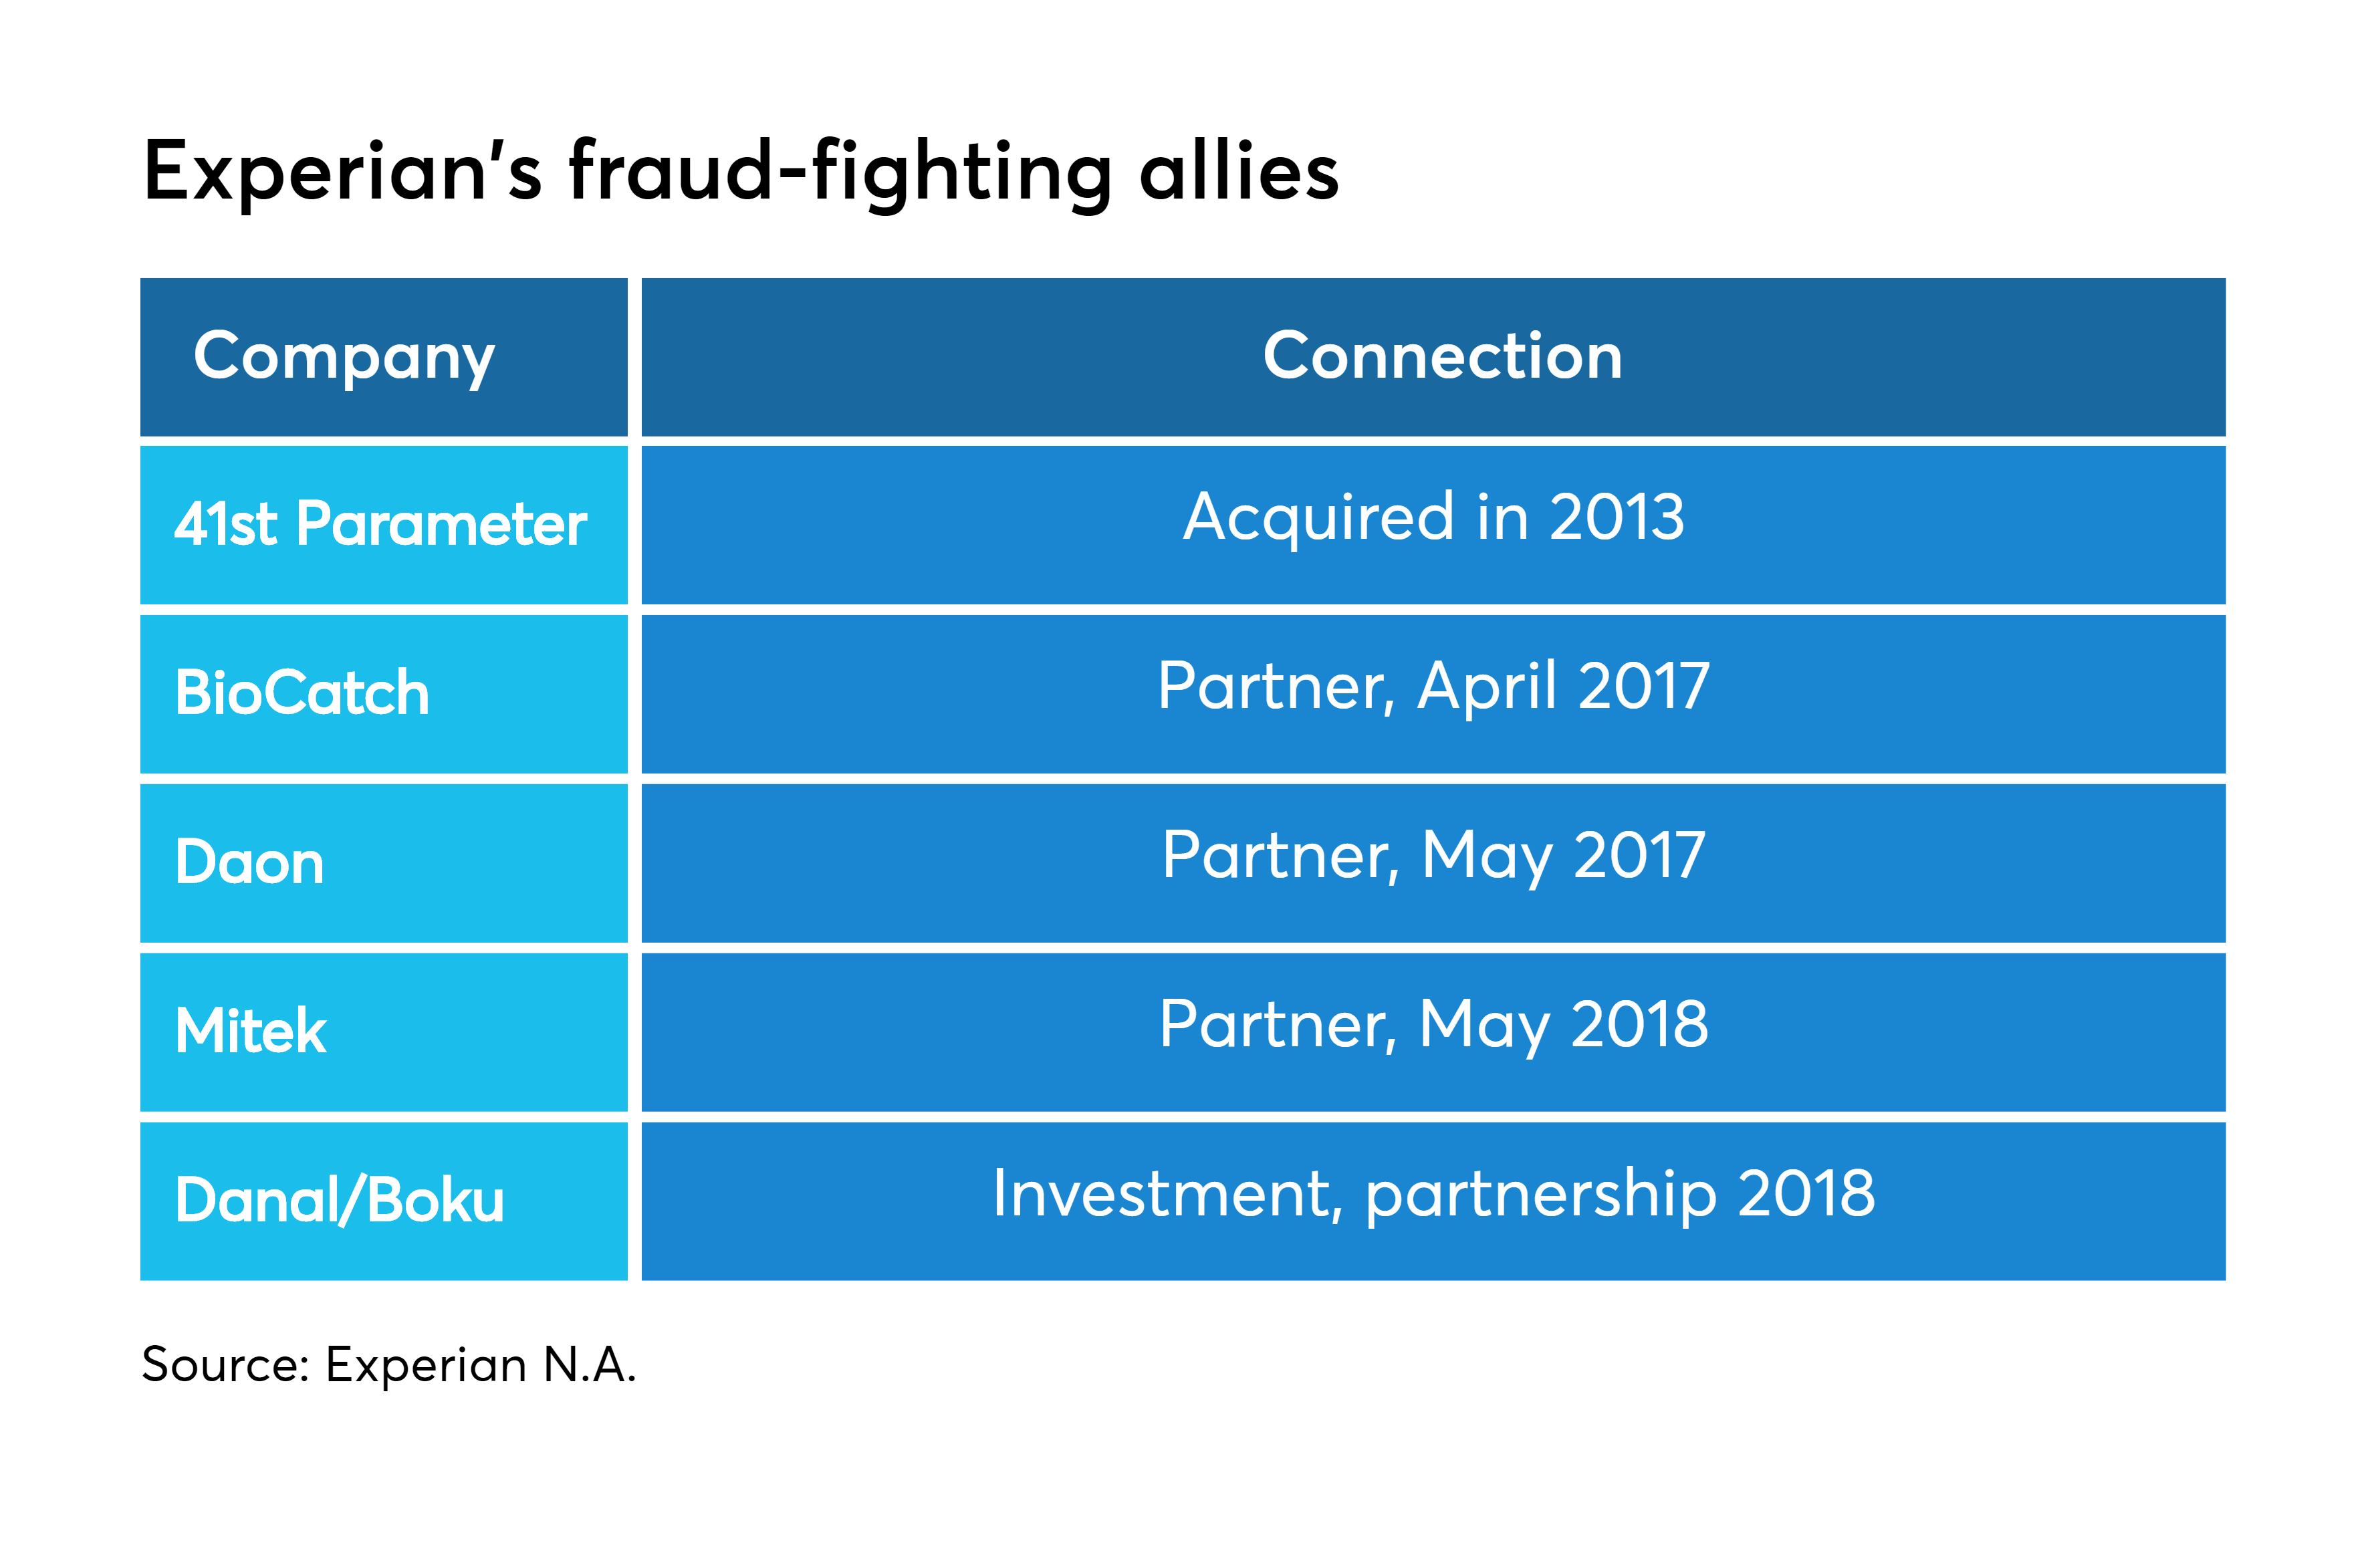Select the BioCatch company cell
This screenshot has width=2380, height=1551.
pyautogui.click(x=384, y=694)
